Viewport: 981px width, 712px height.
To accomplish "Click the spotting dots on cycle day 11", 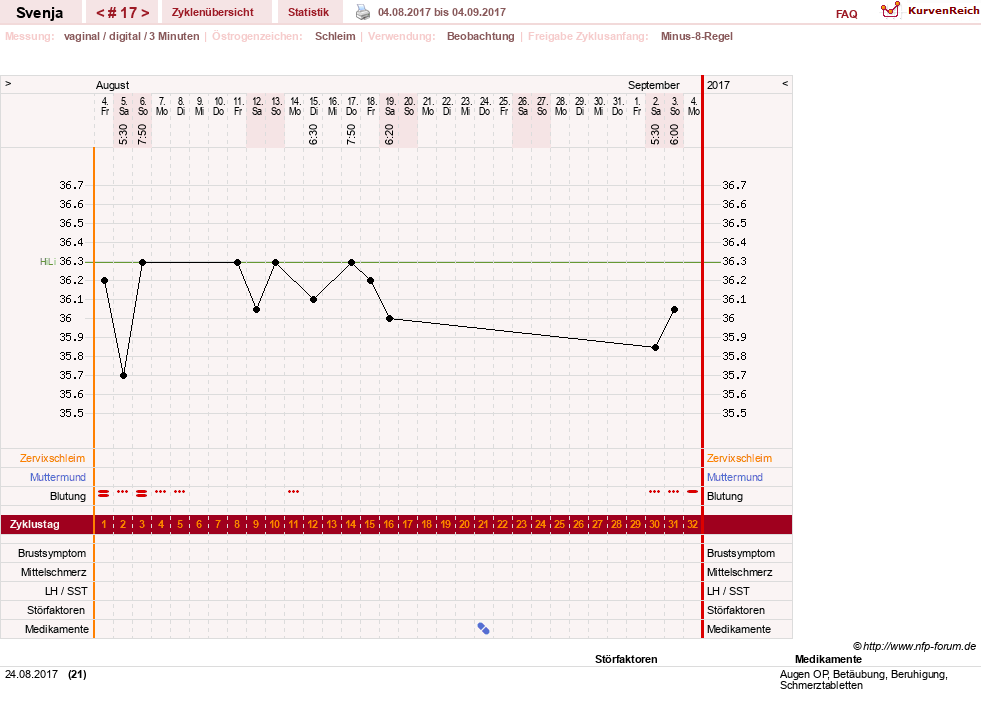I will (293, 492).
